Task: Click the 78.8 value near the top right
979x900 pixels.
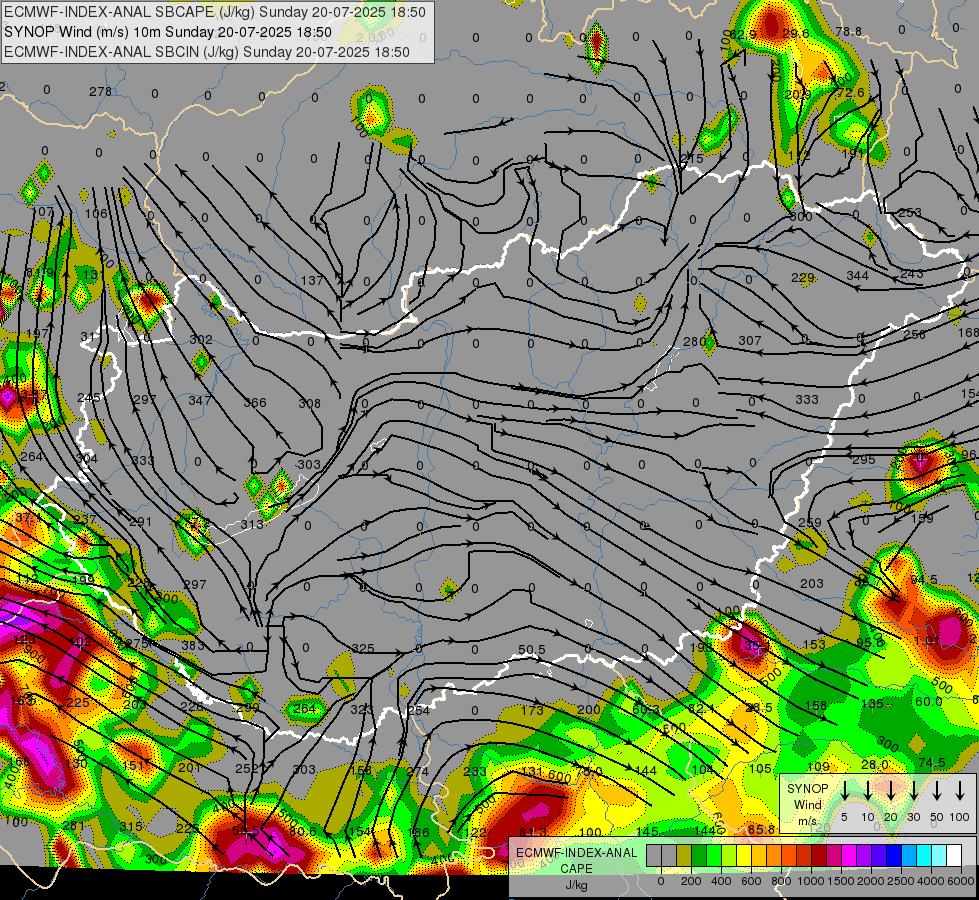Action: (849, 31)
